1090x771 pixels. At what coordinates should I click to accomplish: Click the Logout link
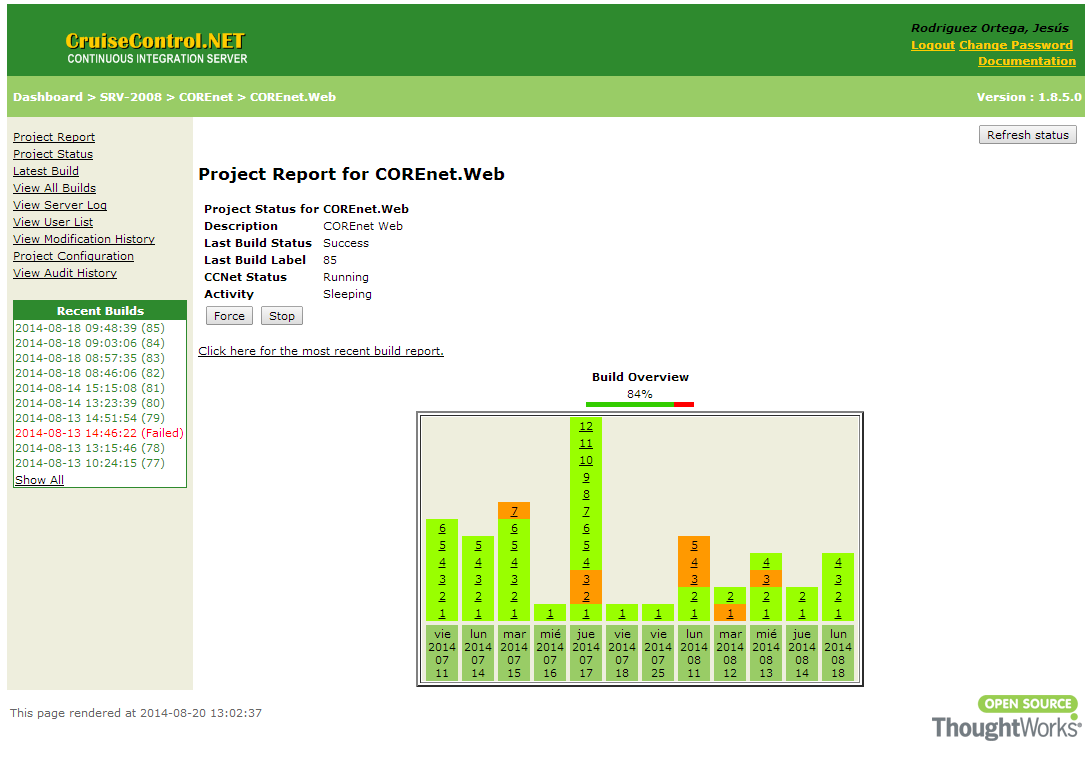932,45
